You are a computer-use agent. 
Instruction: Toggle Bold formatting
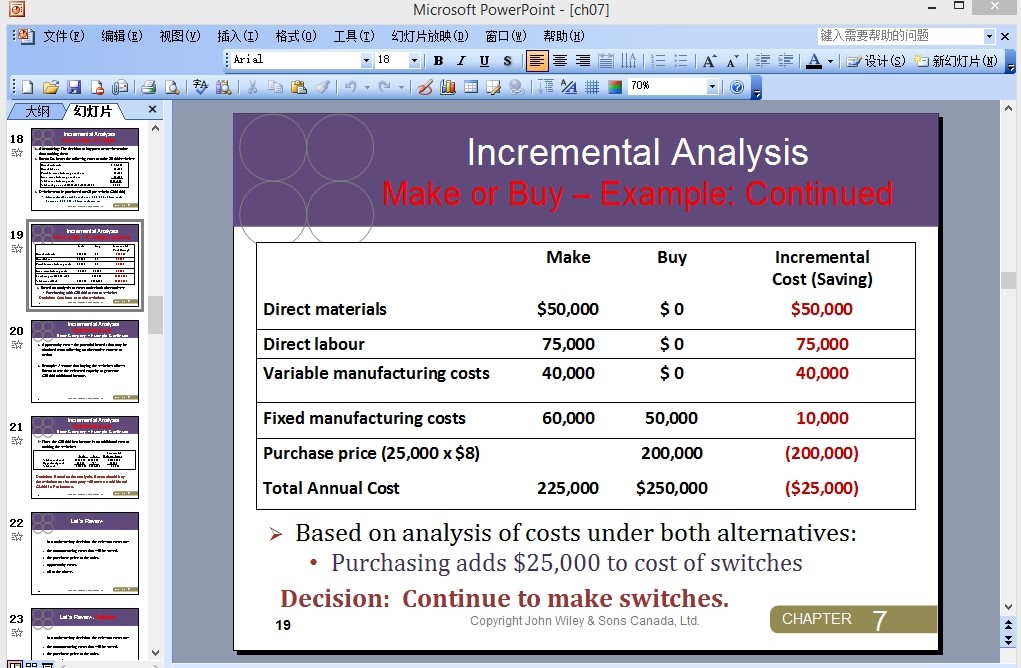(x=438, y=61)
